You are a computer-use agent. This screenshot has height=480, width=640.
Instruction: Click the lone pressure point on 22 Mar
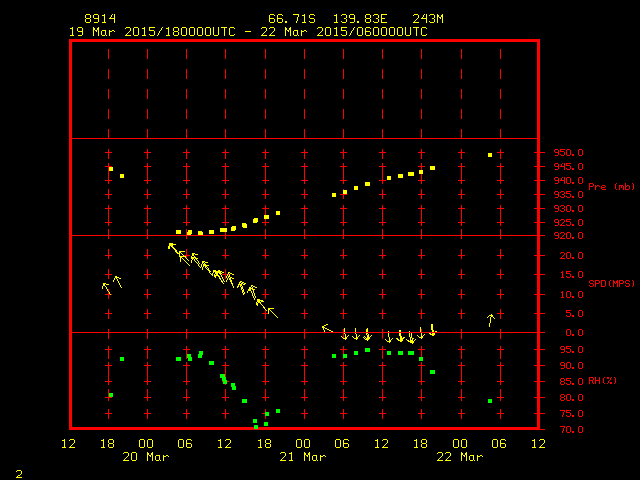point(490,155)
